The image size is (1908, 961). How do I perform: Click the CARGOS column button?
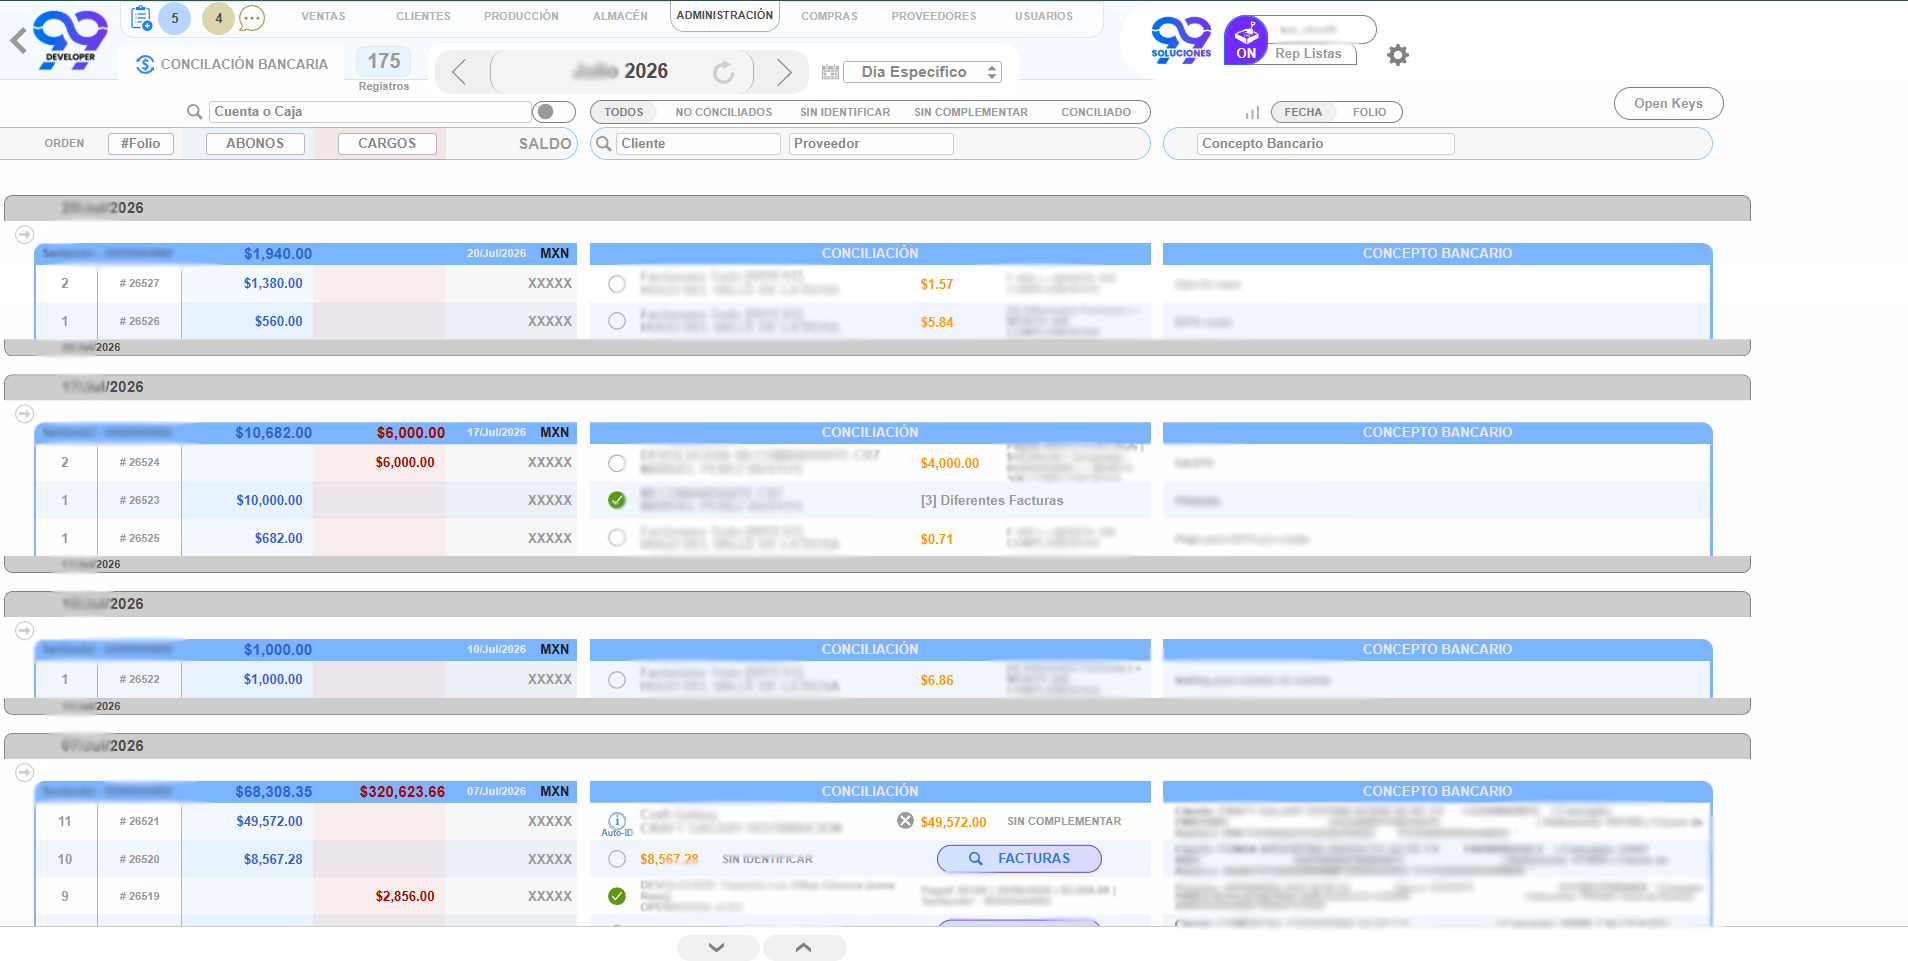tap(387, 144)
